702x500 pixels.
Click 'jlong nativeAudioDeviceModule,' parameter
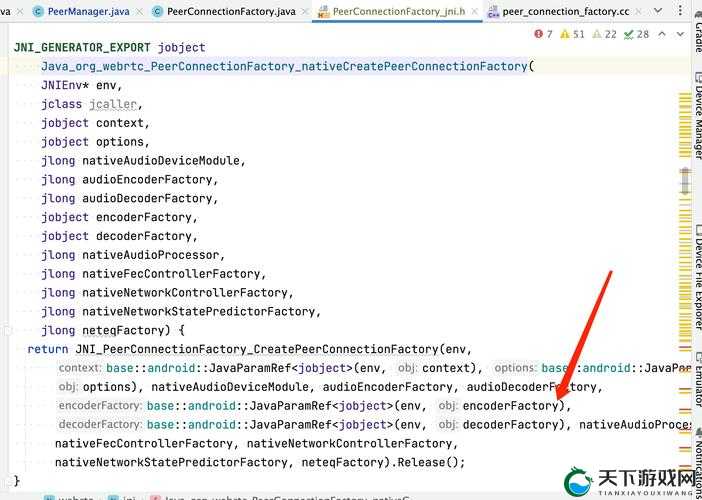point(144,160)
